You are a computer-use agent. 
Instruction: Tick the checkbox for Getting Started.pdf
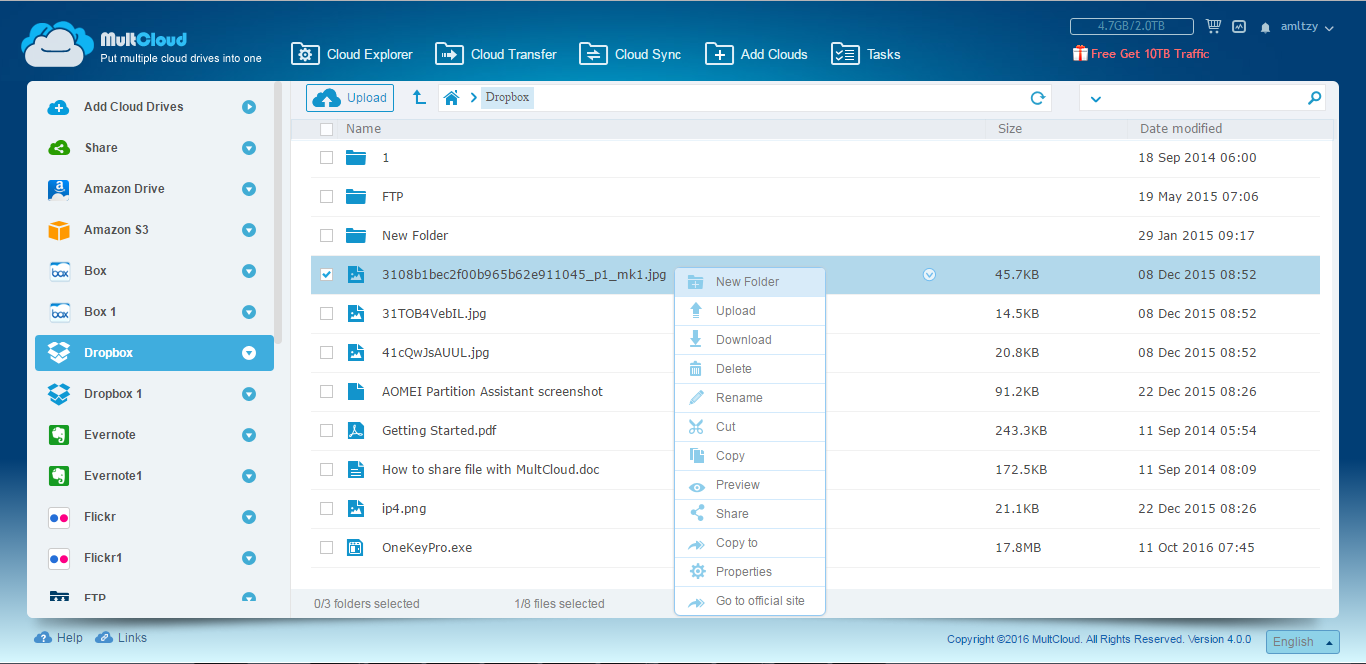point(326,431)
